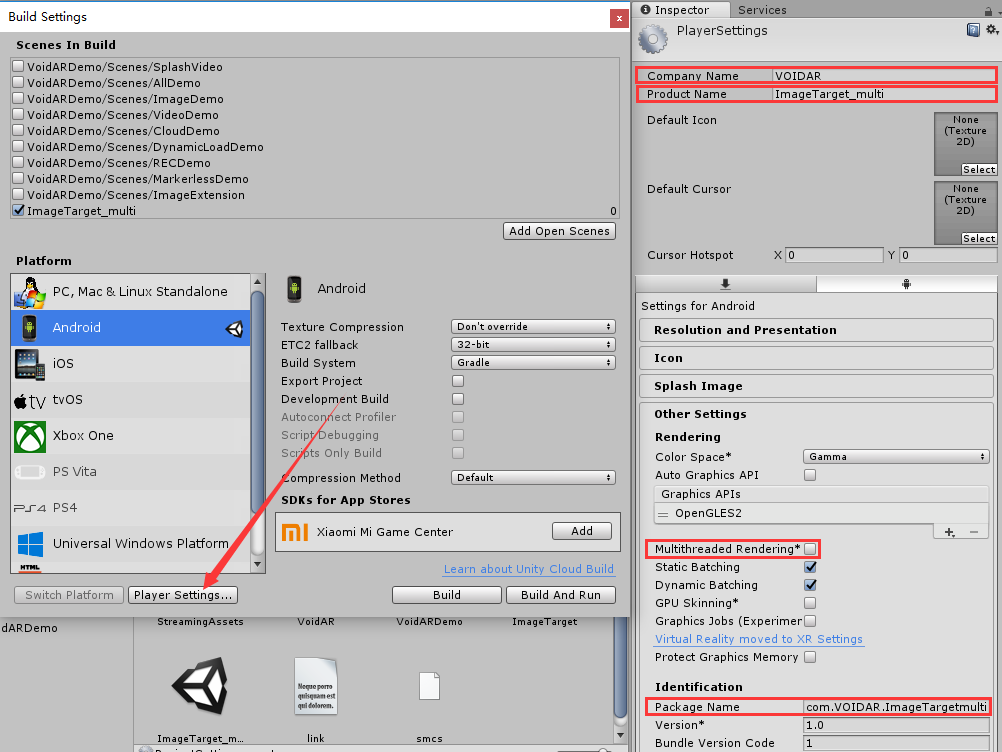This screenshot has height=752, width=1002.
Task: Add a Graphics API with plus icon
Action: pos(950,532)
